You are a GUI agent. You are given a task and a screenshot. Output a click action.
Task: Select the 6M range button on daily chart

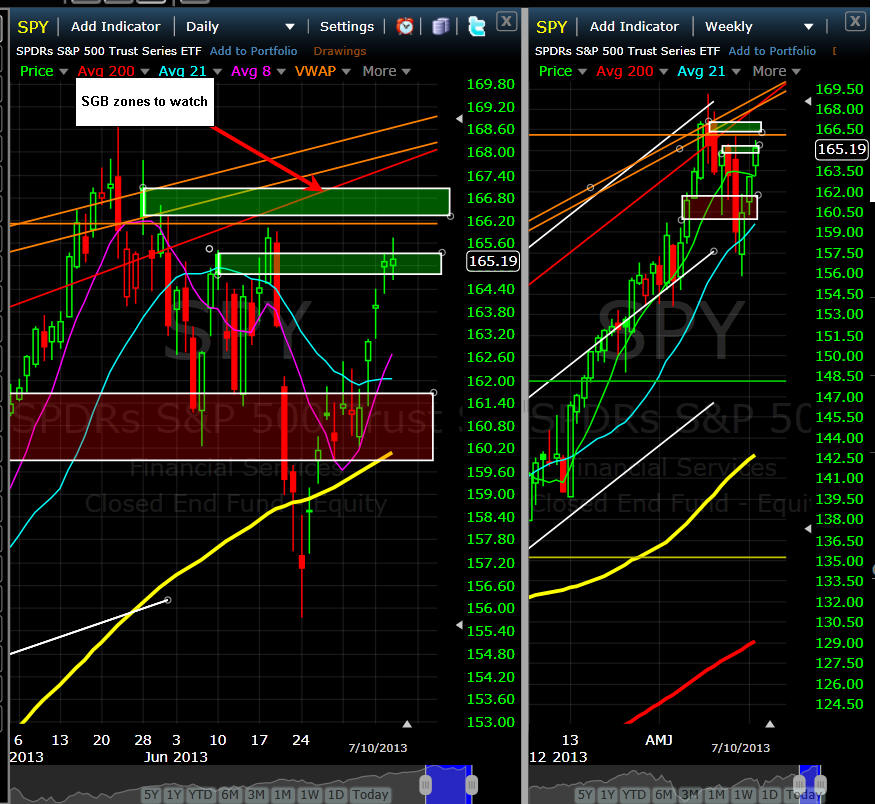pyautogui.click(x=231, y=794)
